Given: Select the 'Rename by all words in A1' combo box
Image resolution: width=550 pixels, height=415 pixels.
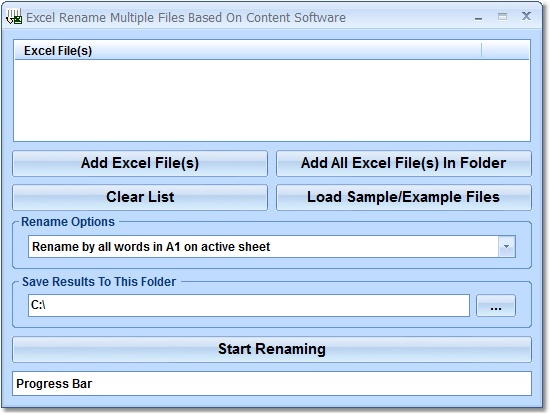Looking at the screenshot, I should point(272,247).
